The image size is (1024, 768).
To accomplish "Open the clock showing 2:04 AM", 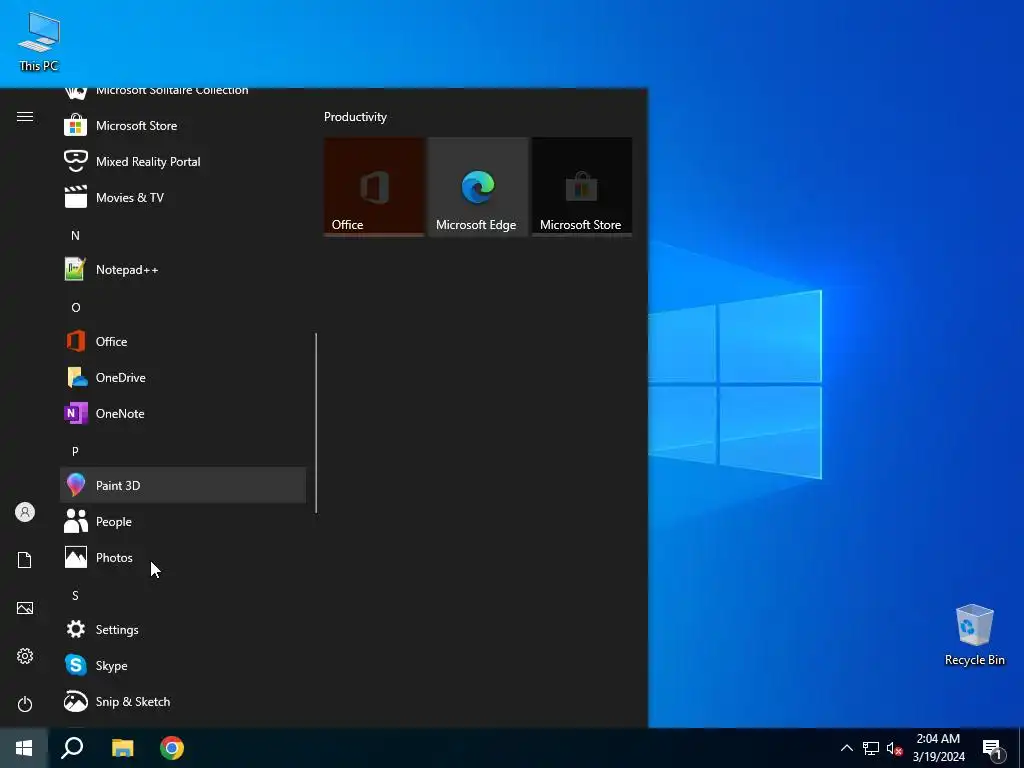I will (x=938, y=748).
